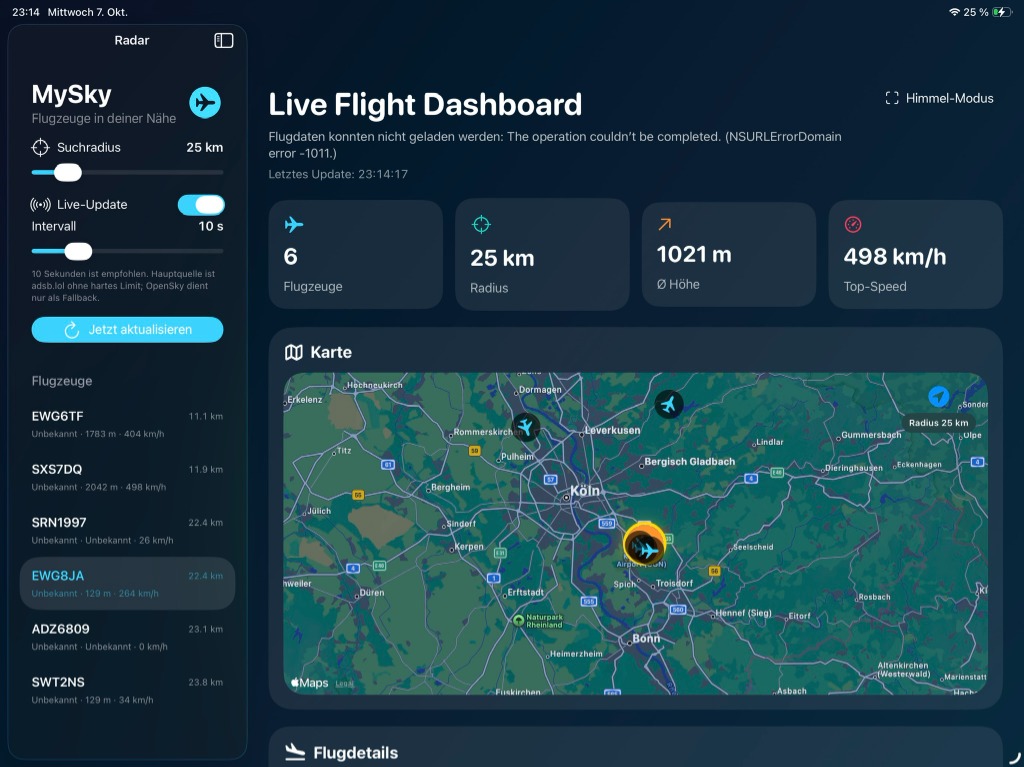Viewport: 1024px width, 767px height.
Task: Click the 498 km/h Top-Speed value
Action: [895, 257]
